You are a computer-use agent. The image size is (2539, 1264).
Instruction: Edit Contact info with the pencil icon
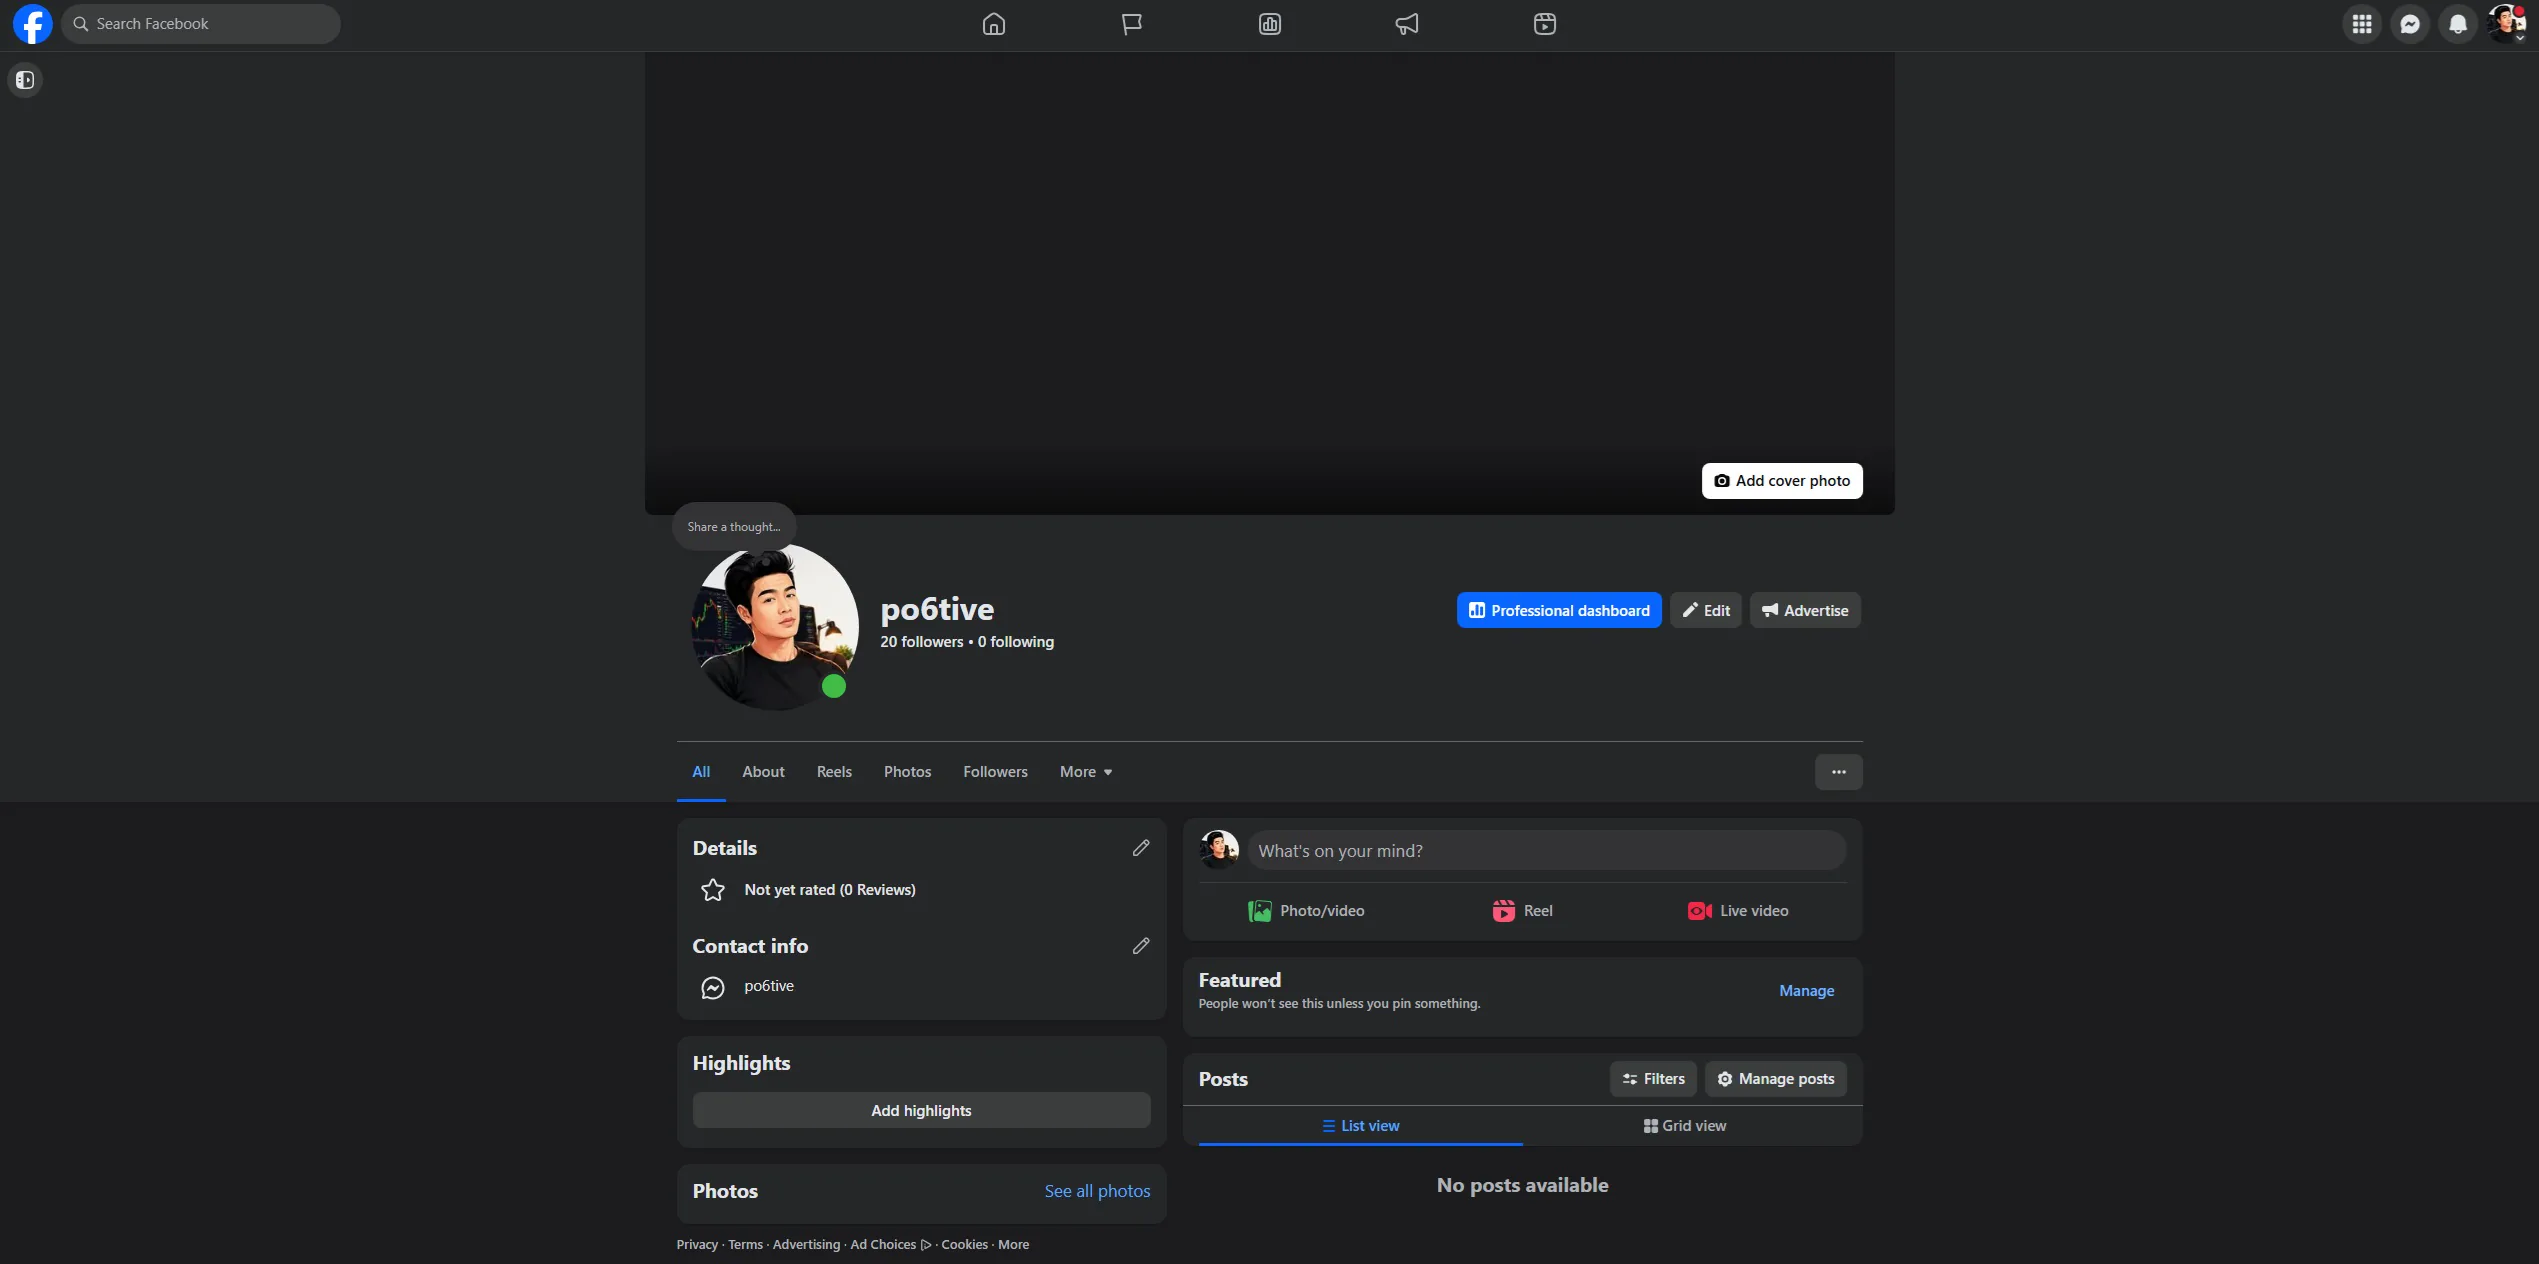[1141, 946]
